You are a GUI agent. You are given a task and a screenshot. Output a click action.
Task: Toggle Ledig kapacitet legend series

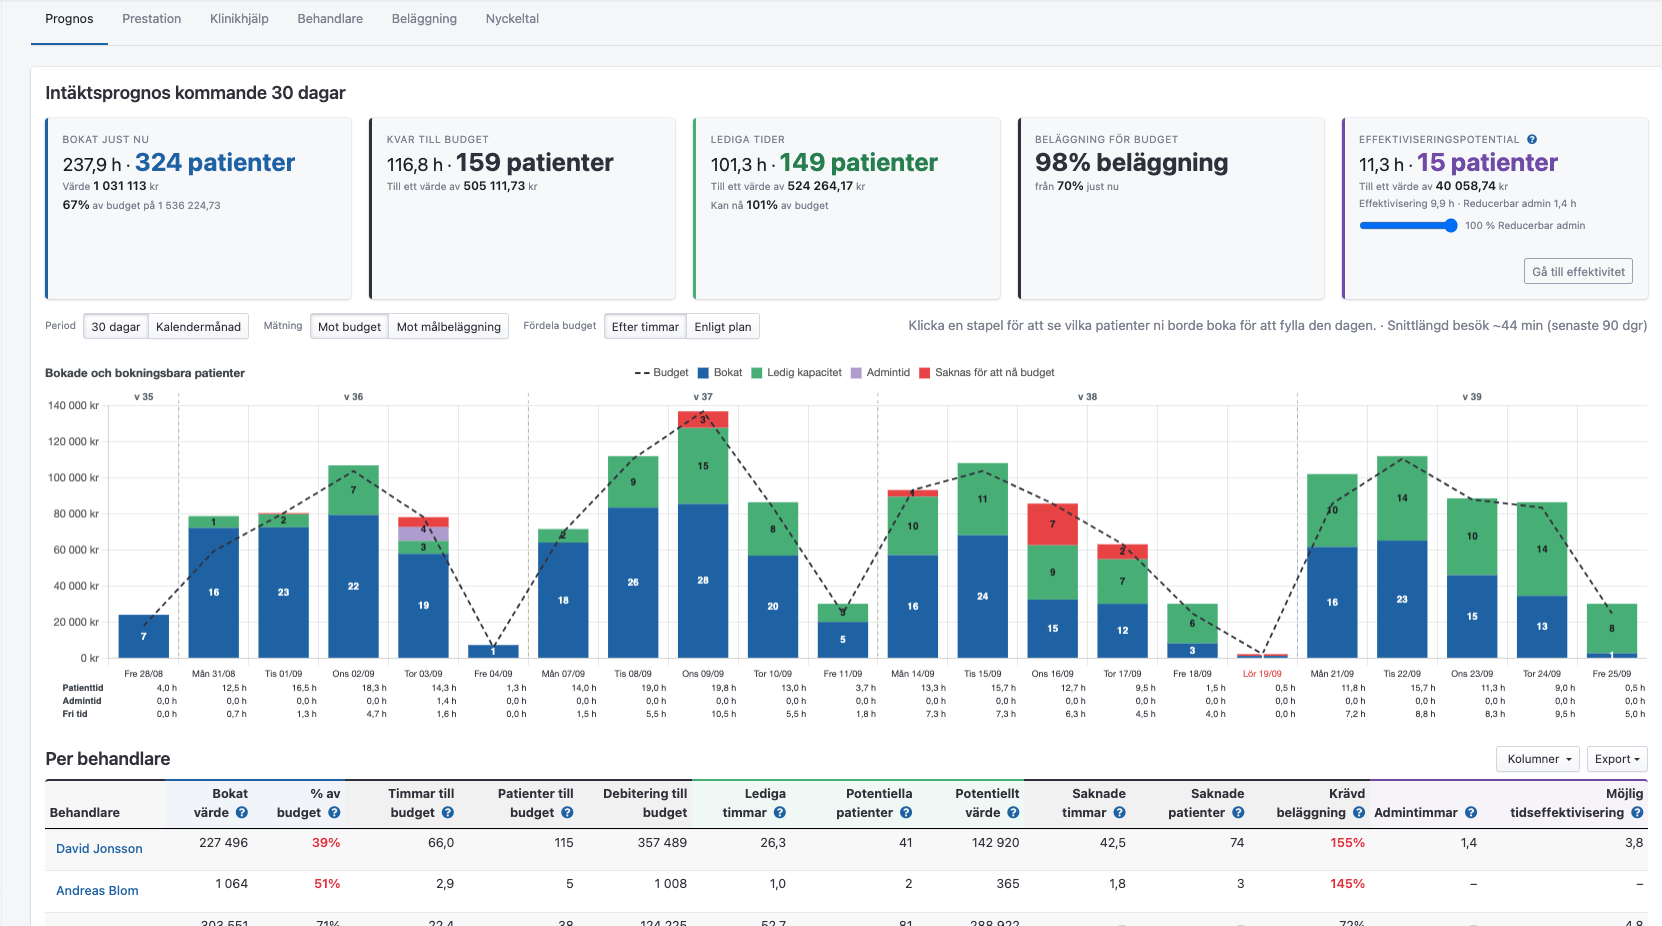click(797, 373)
